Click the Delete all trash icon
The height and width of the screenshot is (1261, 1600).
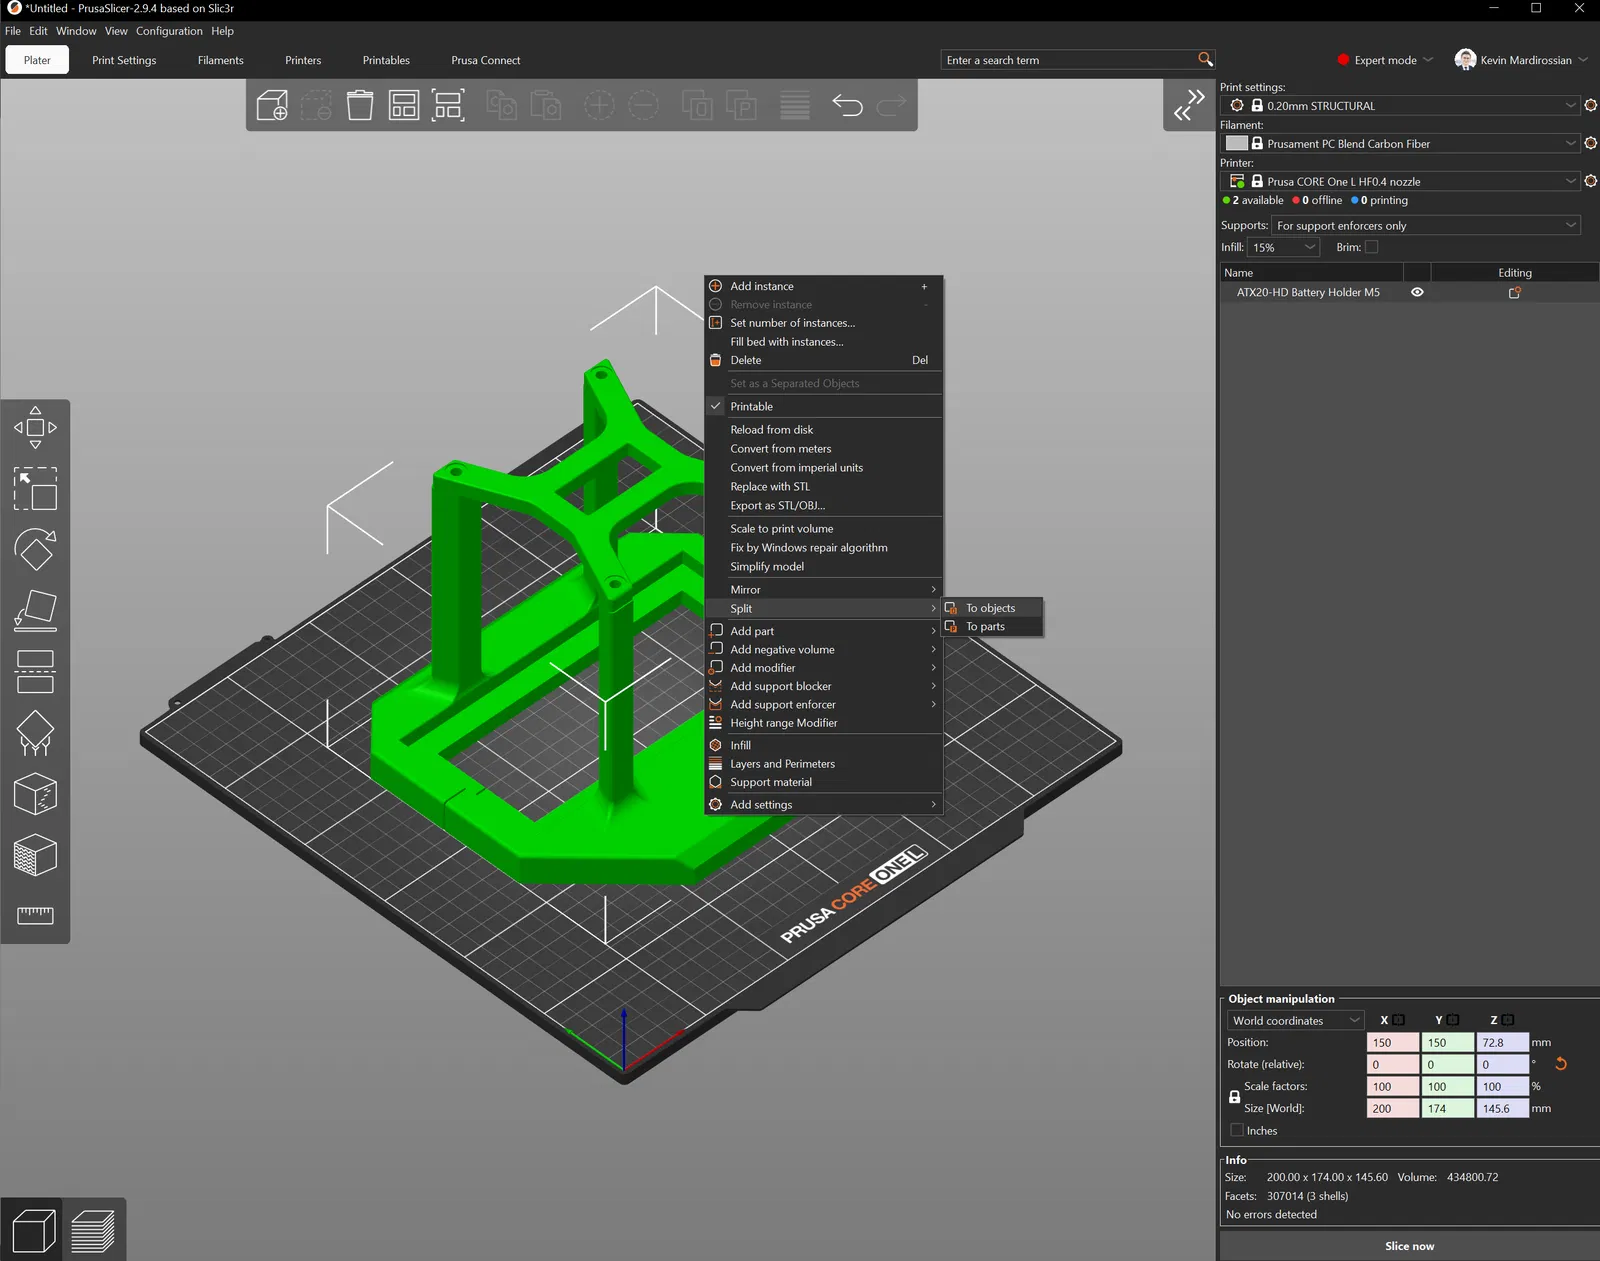(x=360, y=105)
